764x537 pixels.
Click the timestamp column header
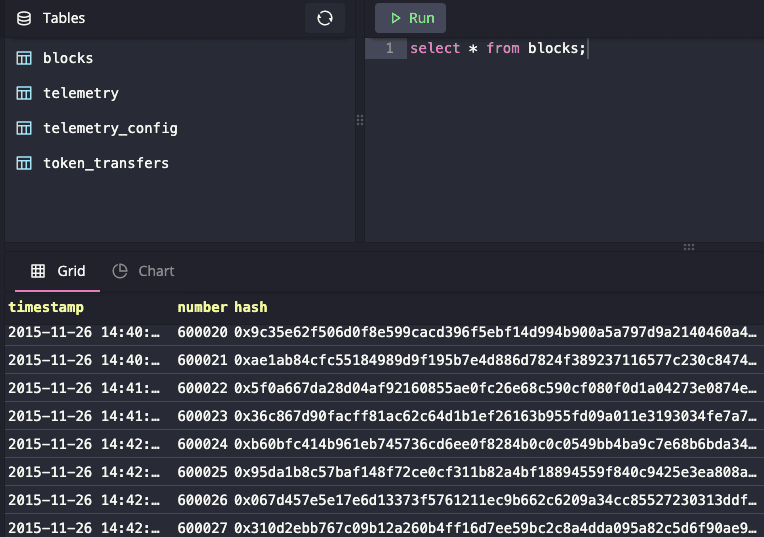point(46,307)
